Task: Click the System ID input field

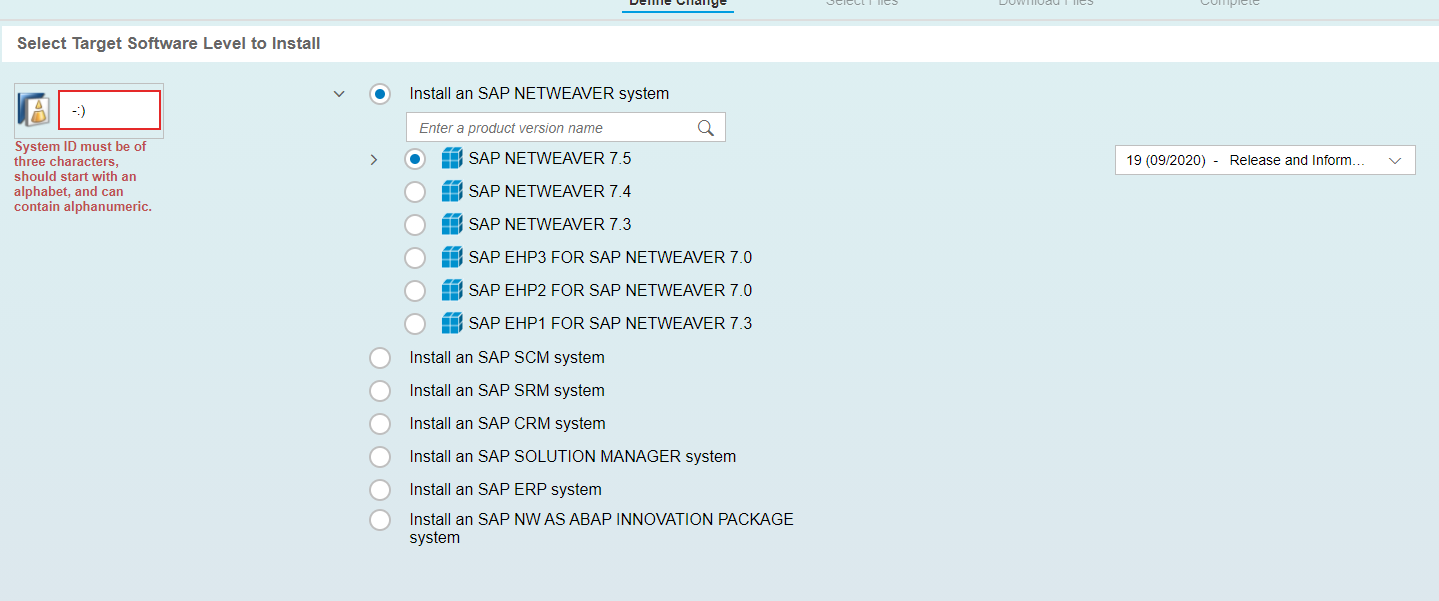Action: pyautogui.click(x=109, y=110)
